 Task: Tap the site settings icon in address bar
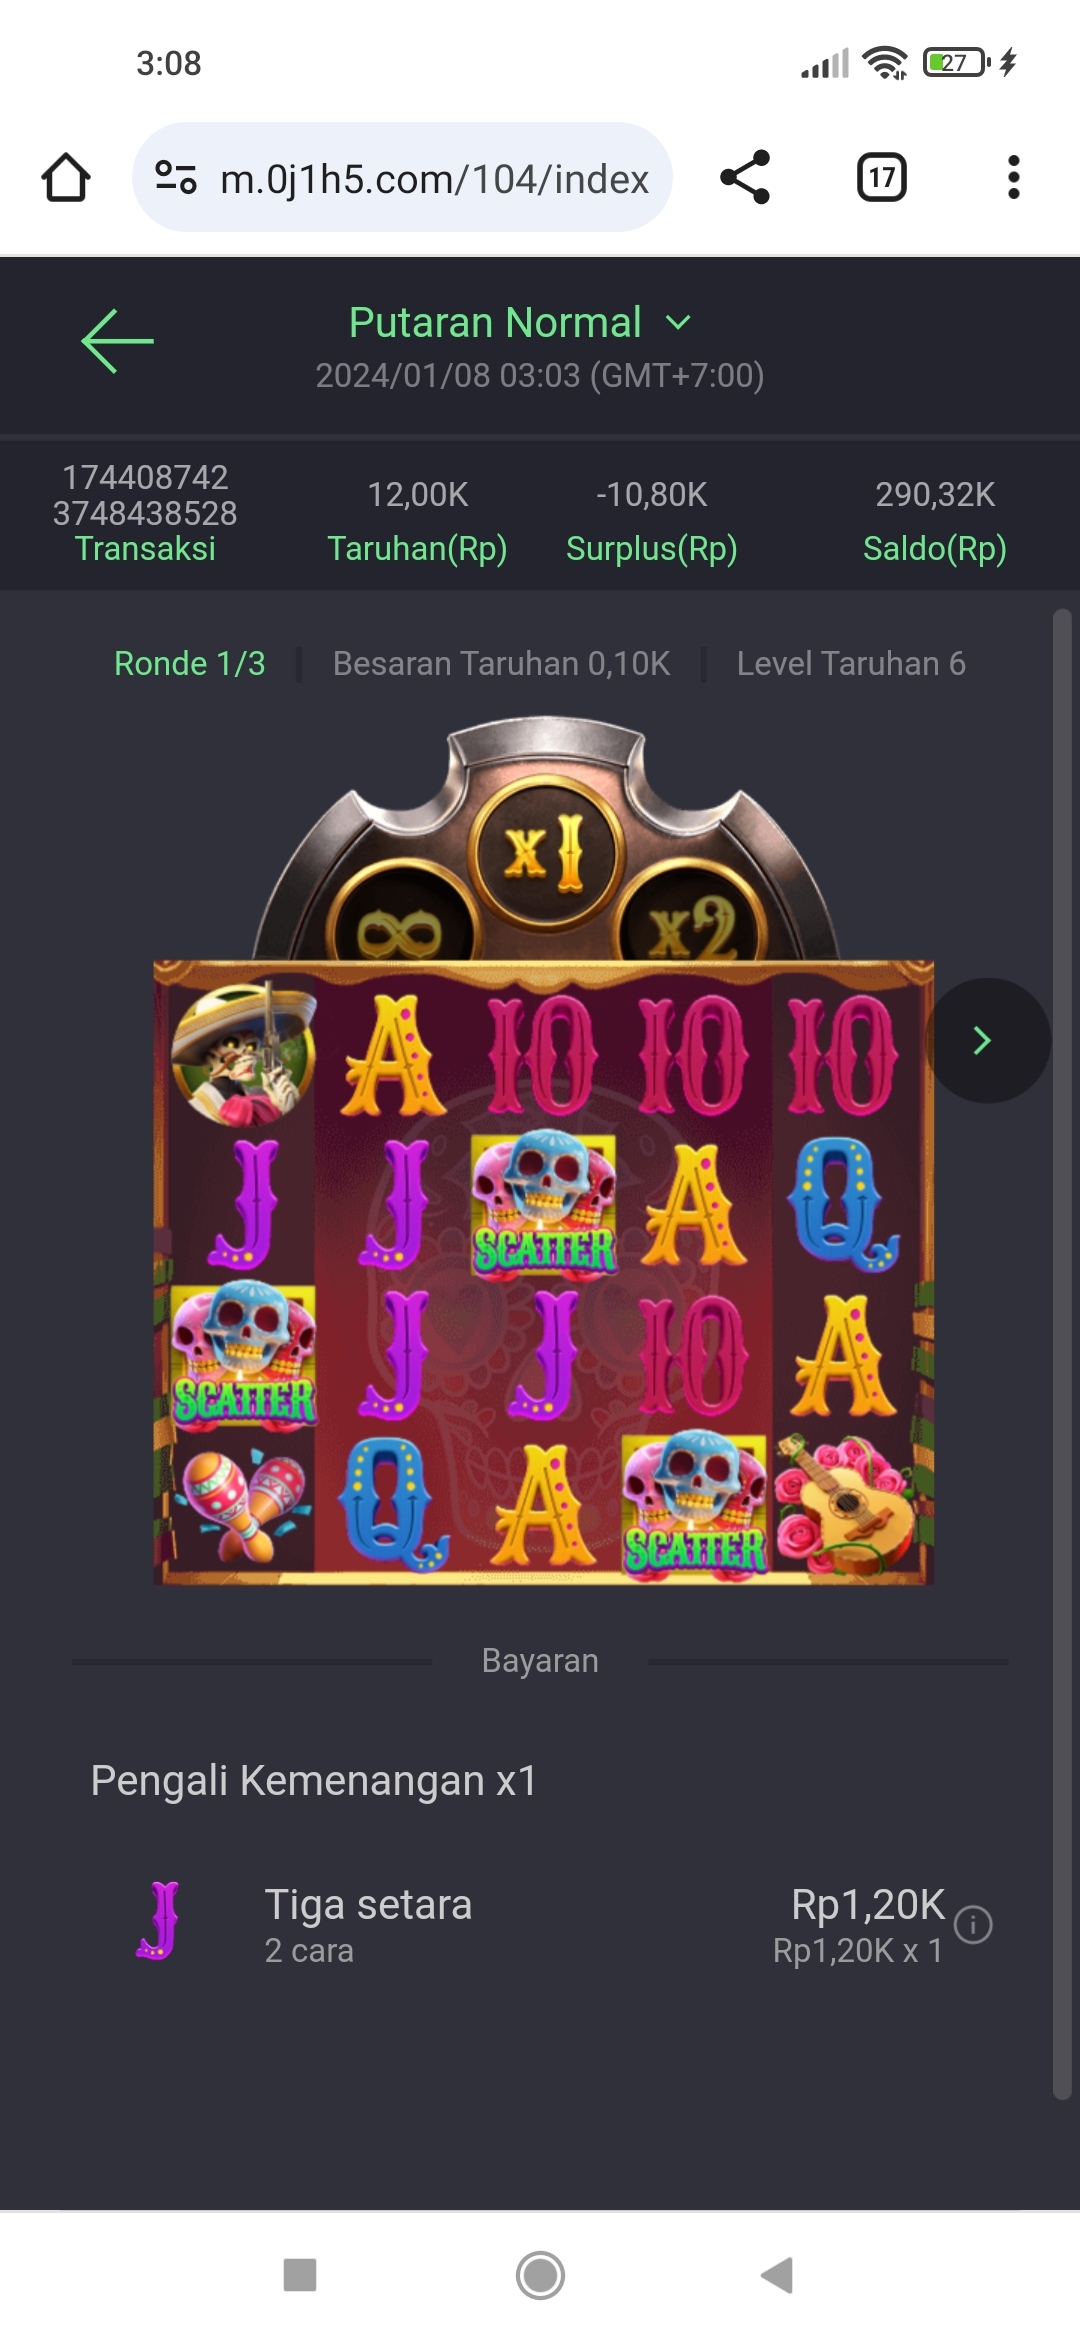pyautogui.click(x=175, y=178)
